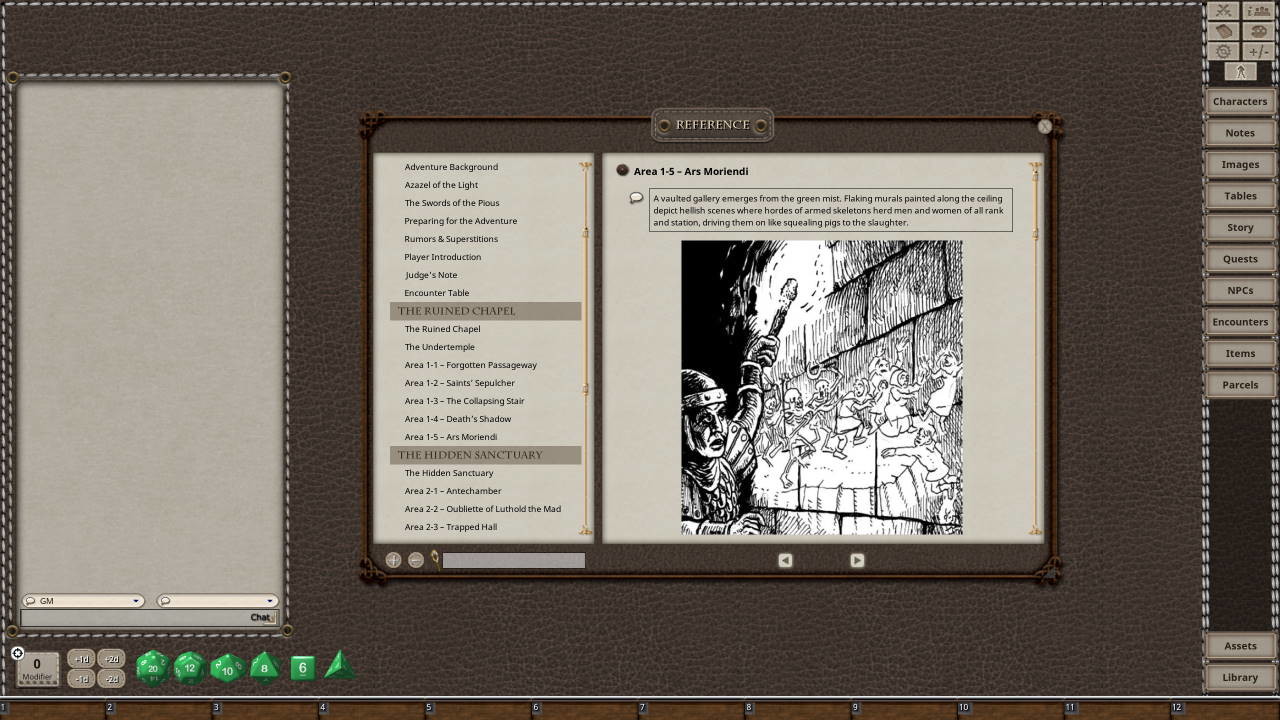The image size is (1280, 720).
Task: Switch to the Images sidebar tab
Action: (x=1239, y=164)
